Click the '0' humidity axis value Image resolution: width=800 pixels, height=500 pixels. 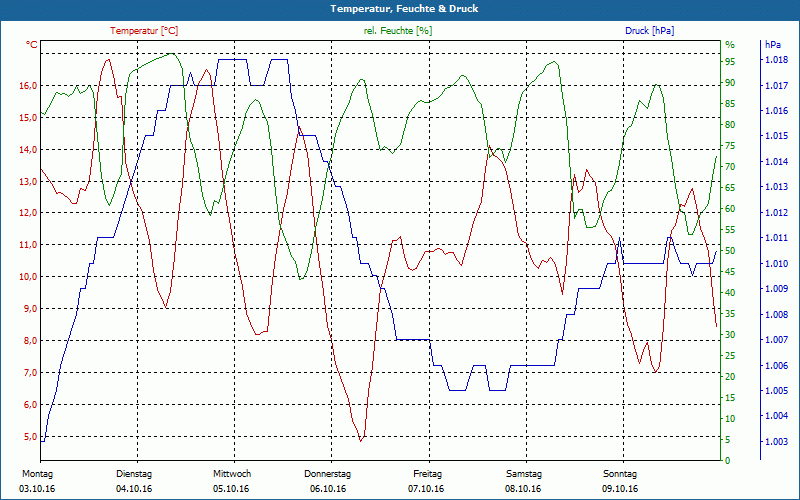point(728,460)
